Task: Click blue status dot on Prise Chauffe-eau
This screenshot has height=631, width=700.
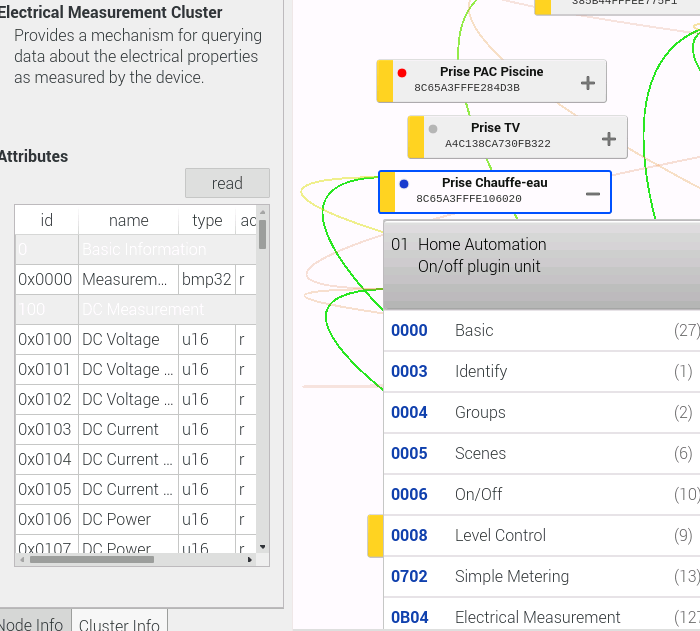Action: coord(404,184)
